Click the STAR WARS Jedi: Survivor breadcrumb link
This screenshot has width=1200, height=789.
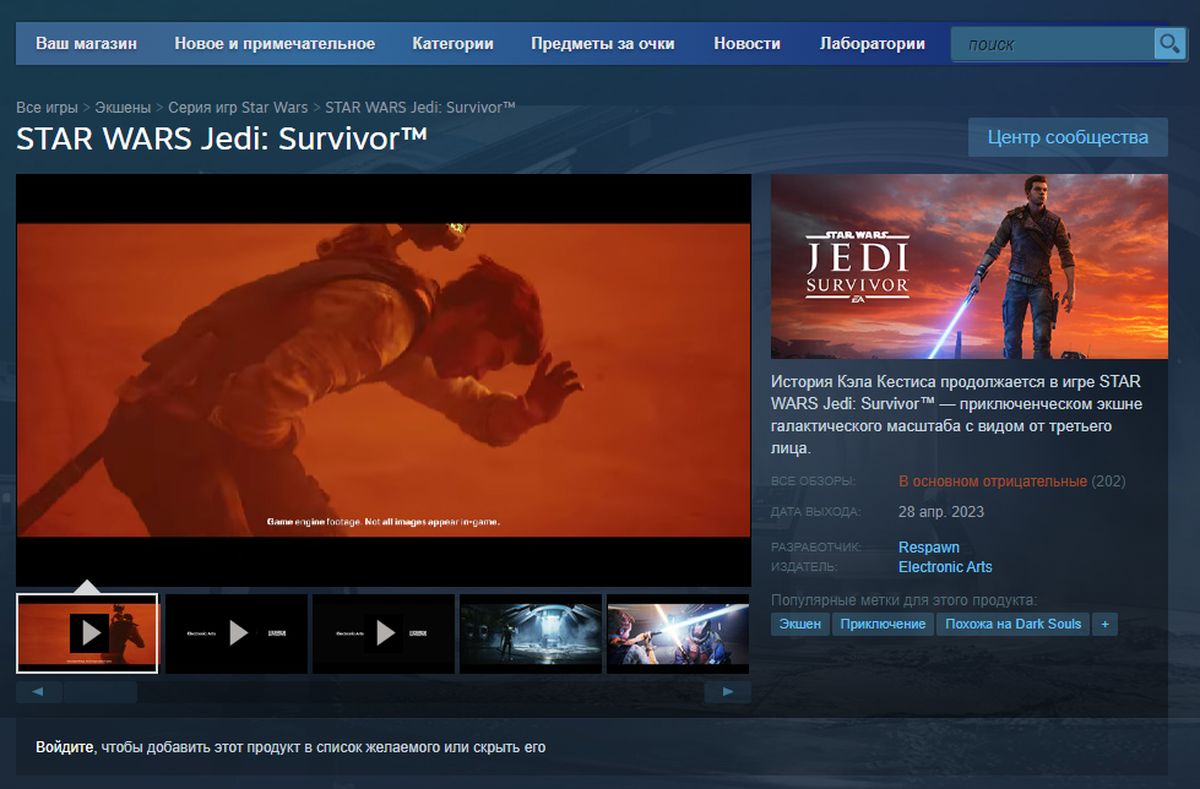[420, 107]
